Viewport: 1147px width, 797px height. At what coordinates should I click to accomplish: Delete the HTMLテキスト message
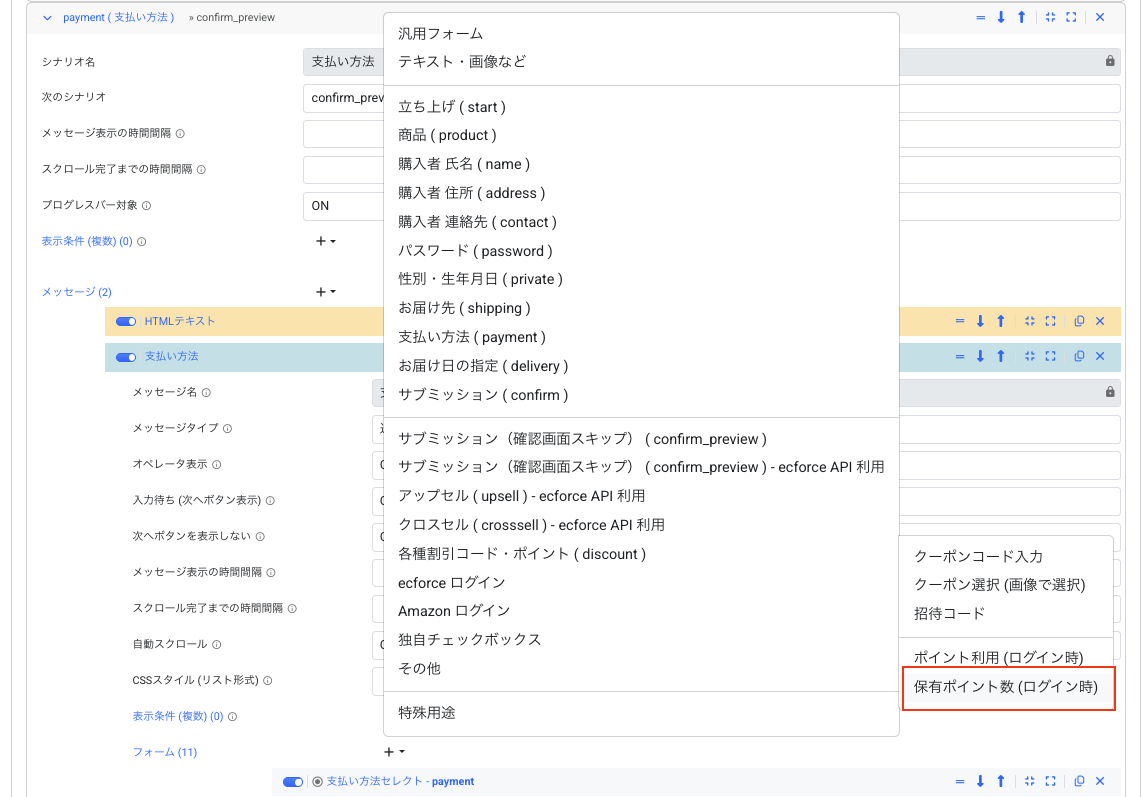click(1100, 321)
